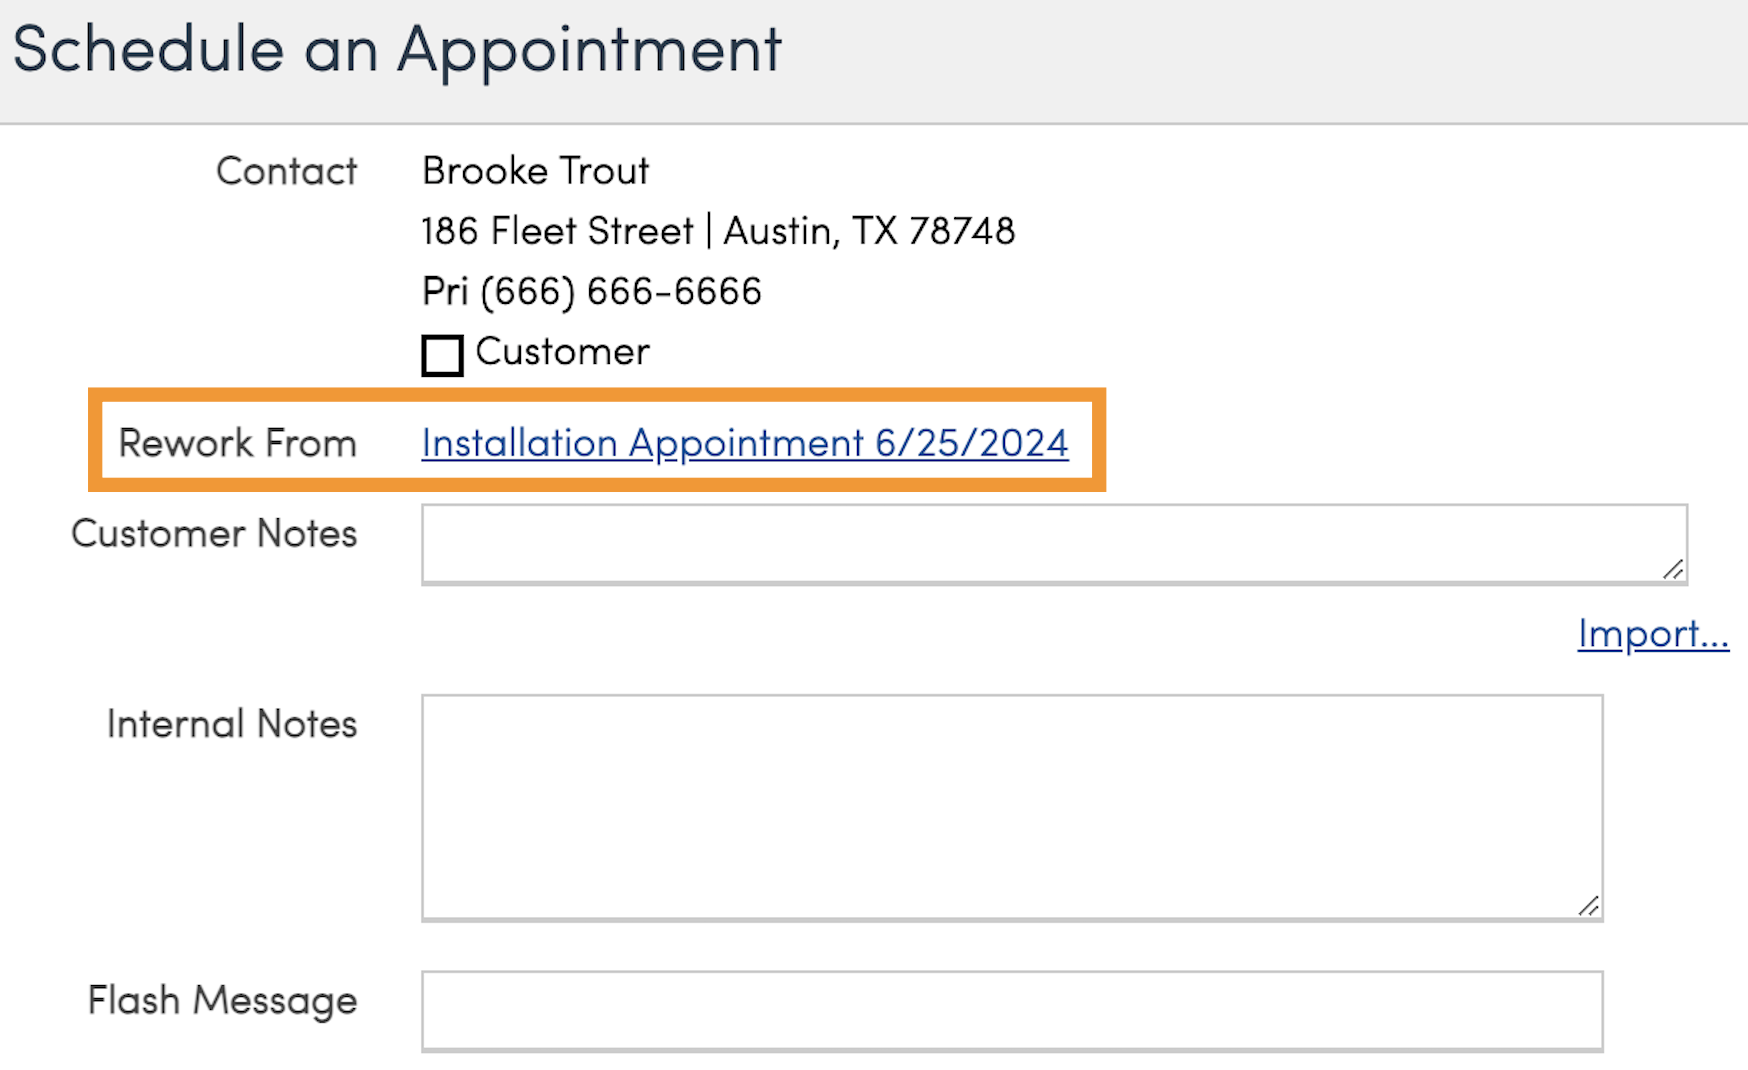Focus the Customer Notes text area

point(1040,543)
